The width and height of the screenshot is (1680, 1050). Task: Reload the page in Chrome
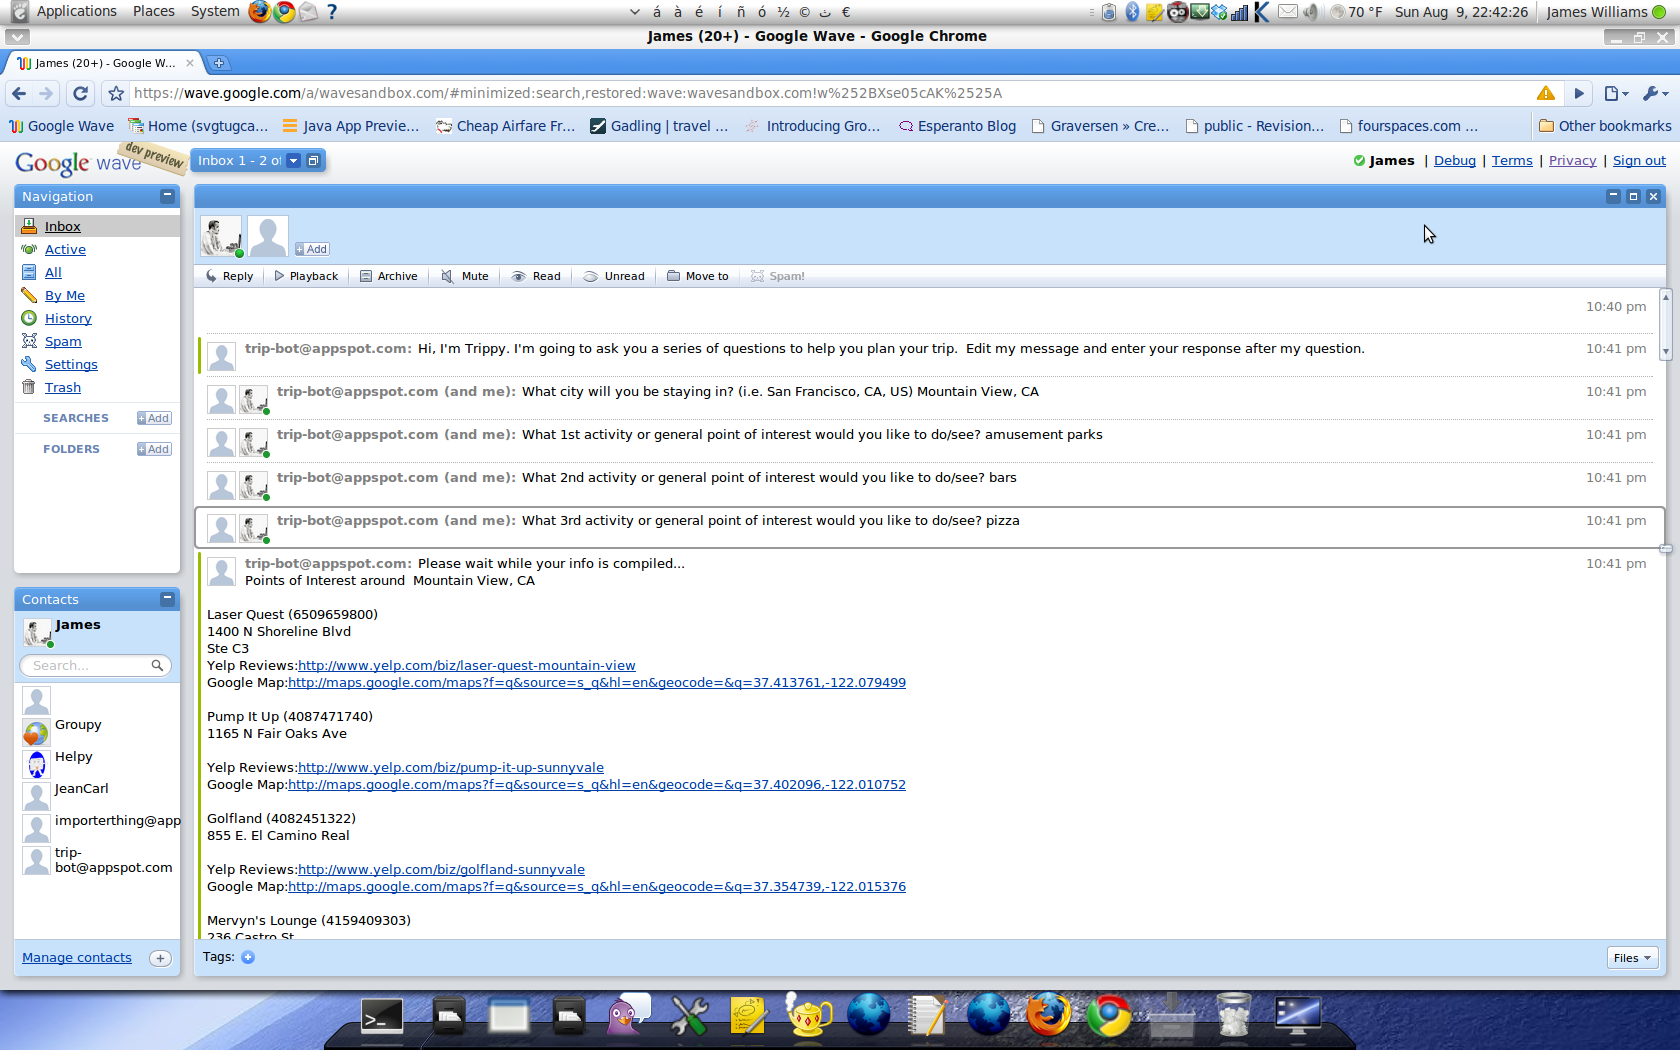[81, 93]
